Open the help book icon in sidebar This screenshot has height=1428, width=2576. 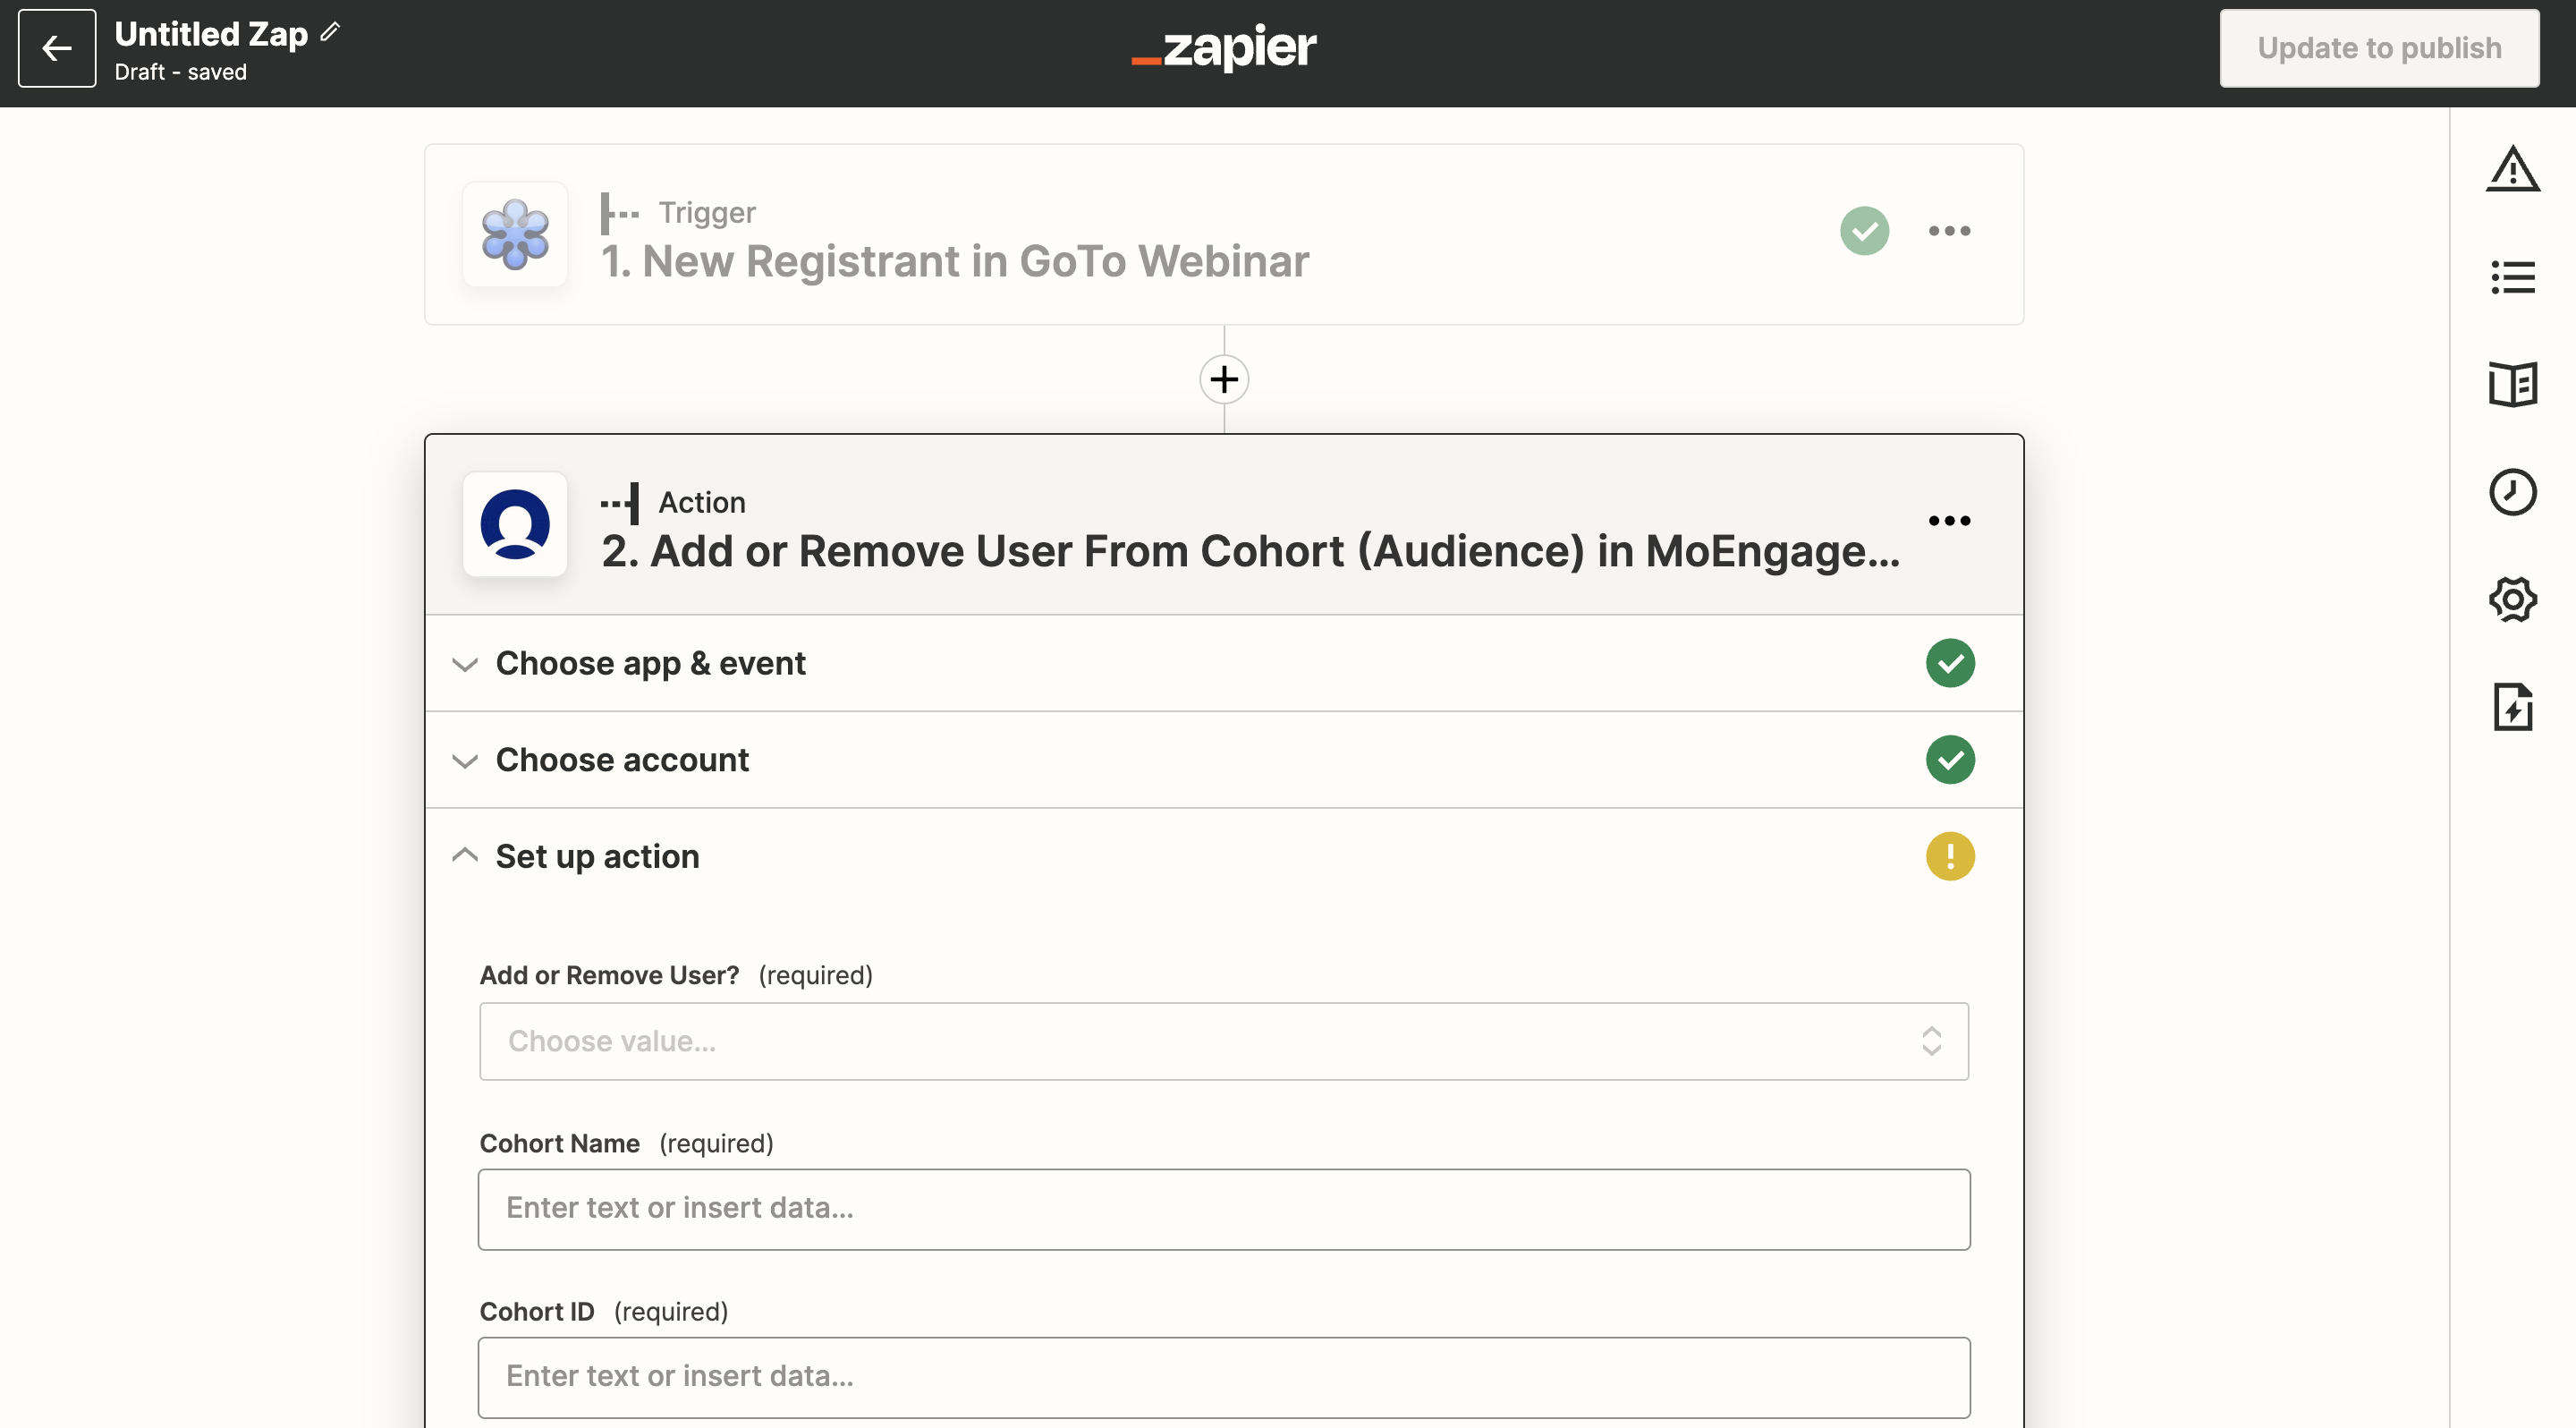click(2512, 384)
